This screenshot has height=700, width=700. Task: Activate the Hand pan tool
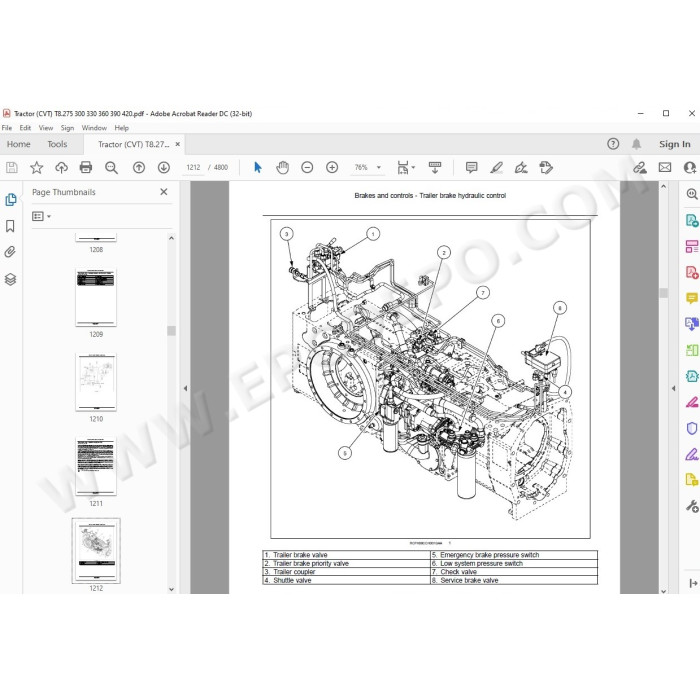coord(283,167)
